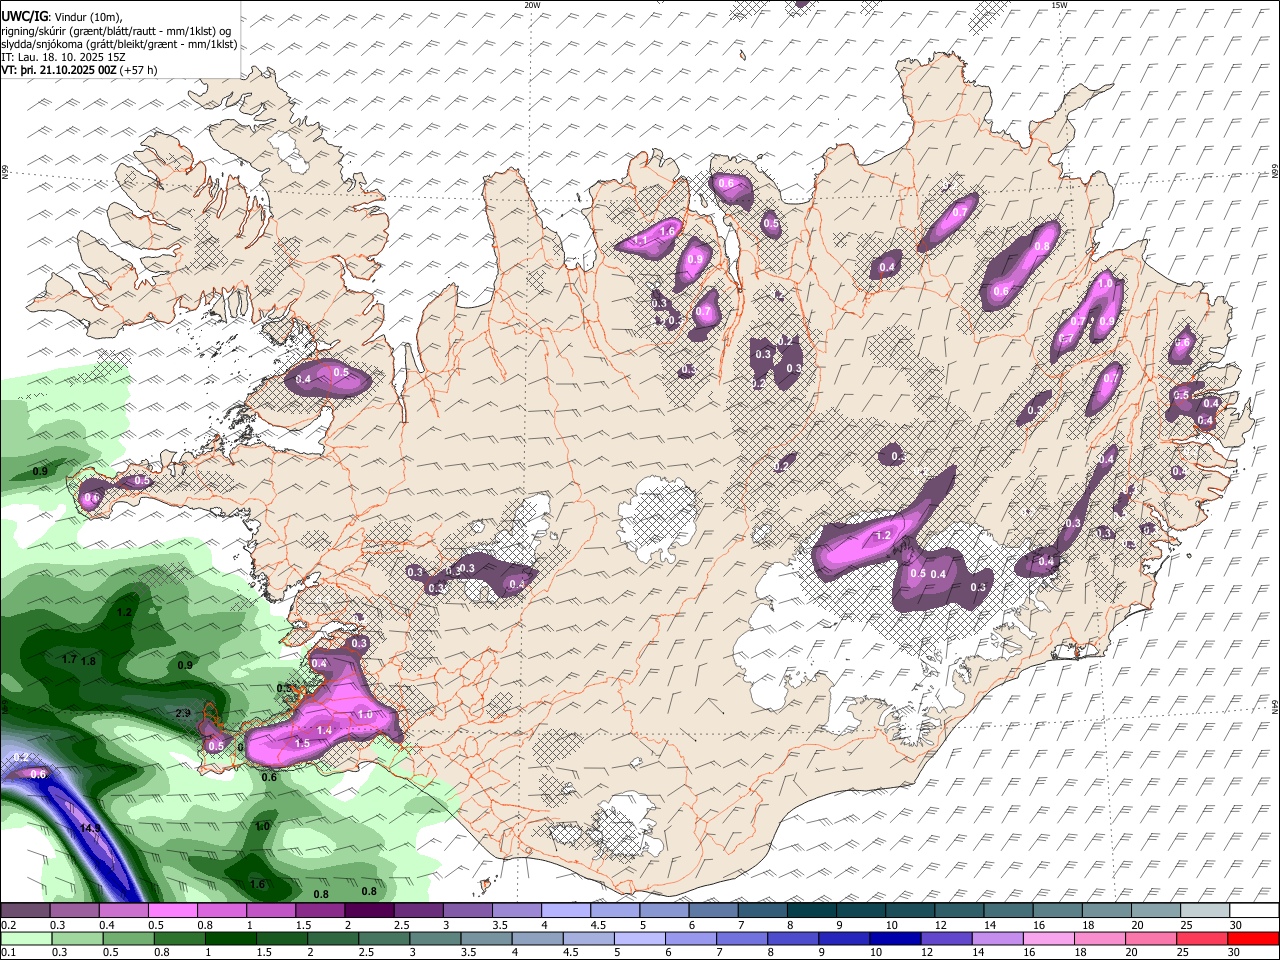Click the 'UWC/IG: Vindur (10m)' title line

(x=62, y=15)
